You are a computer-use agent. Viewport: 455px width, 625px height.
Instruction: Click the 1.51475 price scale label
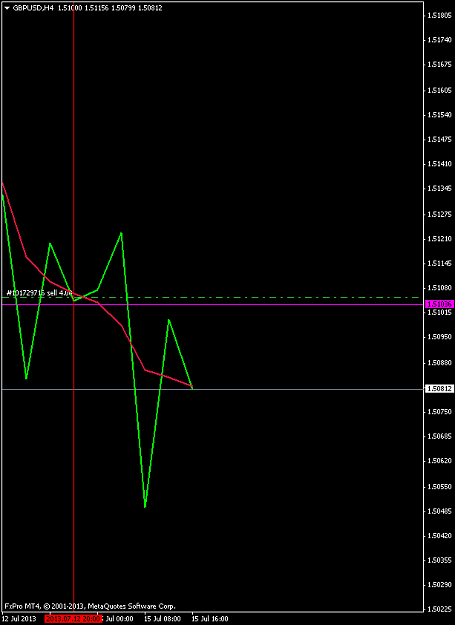[x=440, y=140]
